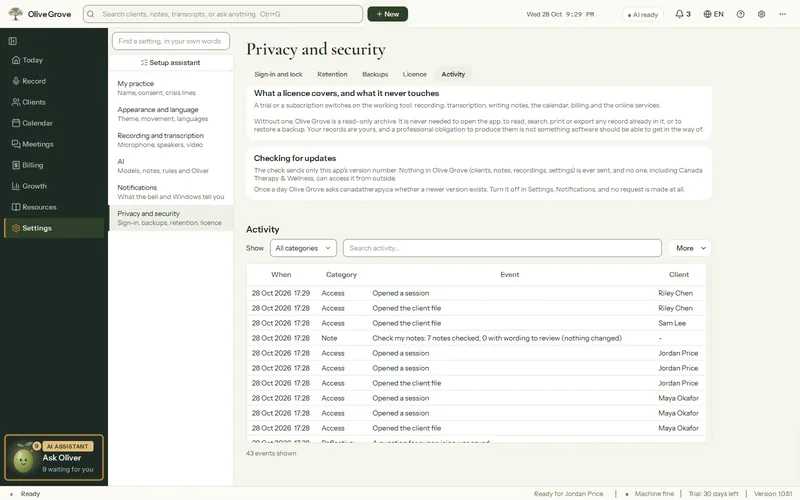Switch to the Retention tab
Screen dimensions: 800x500
click(332, 74)
